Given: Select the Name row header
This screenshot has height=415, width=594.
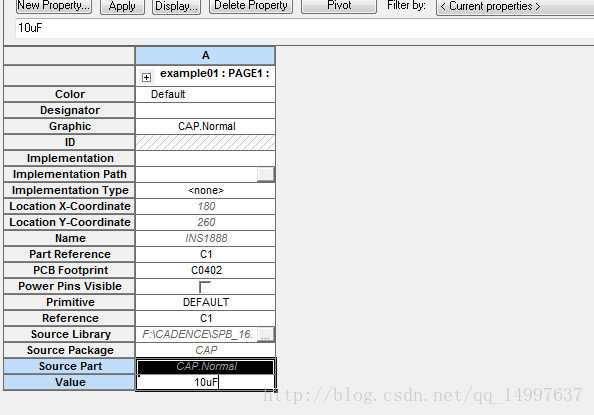Looking at the screenshot, I should [69, 238].
